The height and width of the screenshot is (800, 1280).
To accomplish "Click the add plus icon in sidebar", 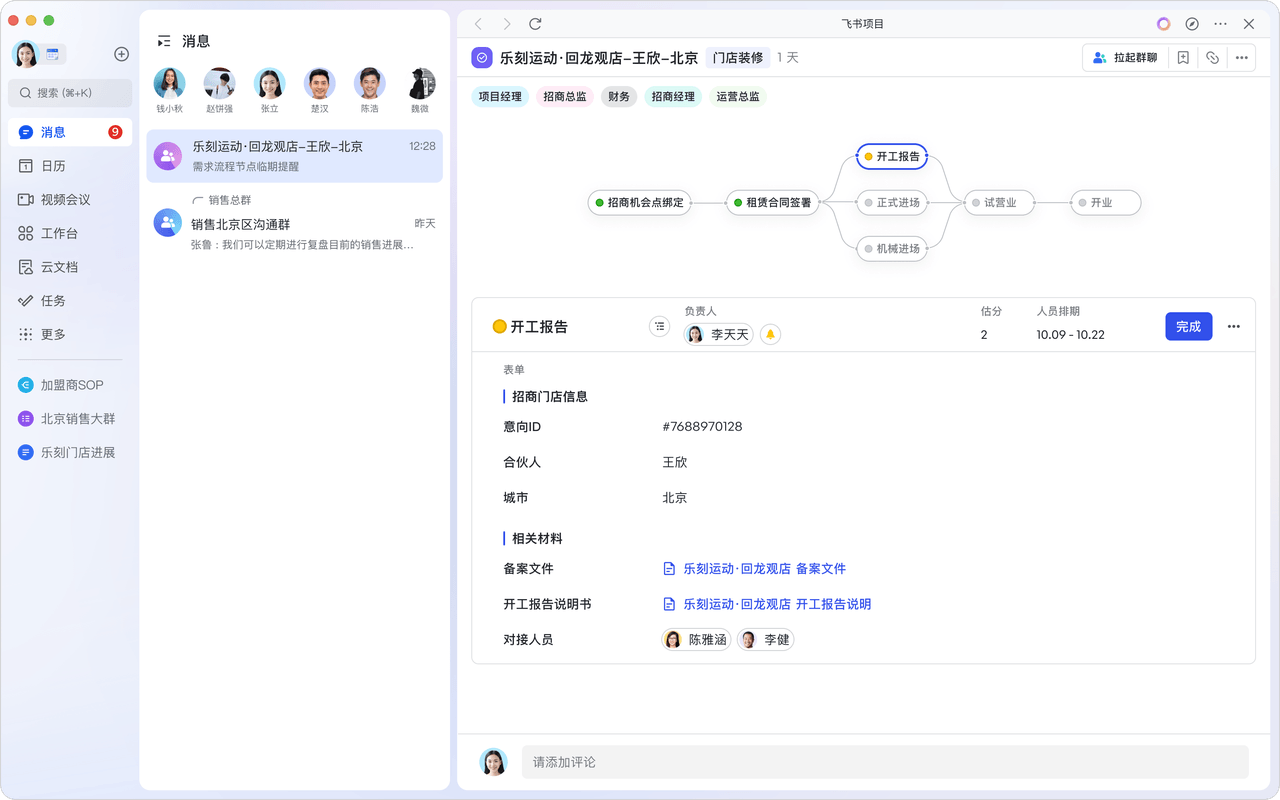I will coord(121,54).
